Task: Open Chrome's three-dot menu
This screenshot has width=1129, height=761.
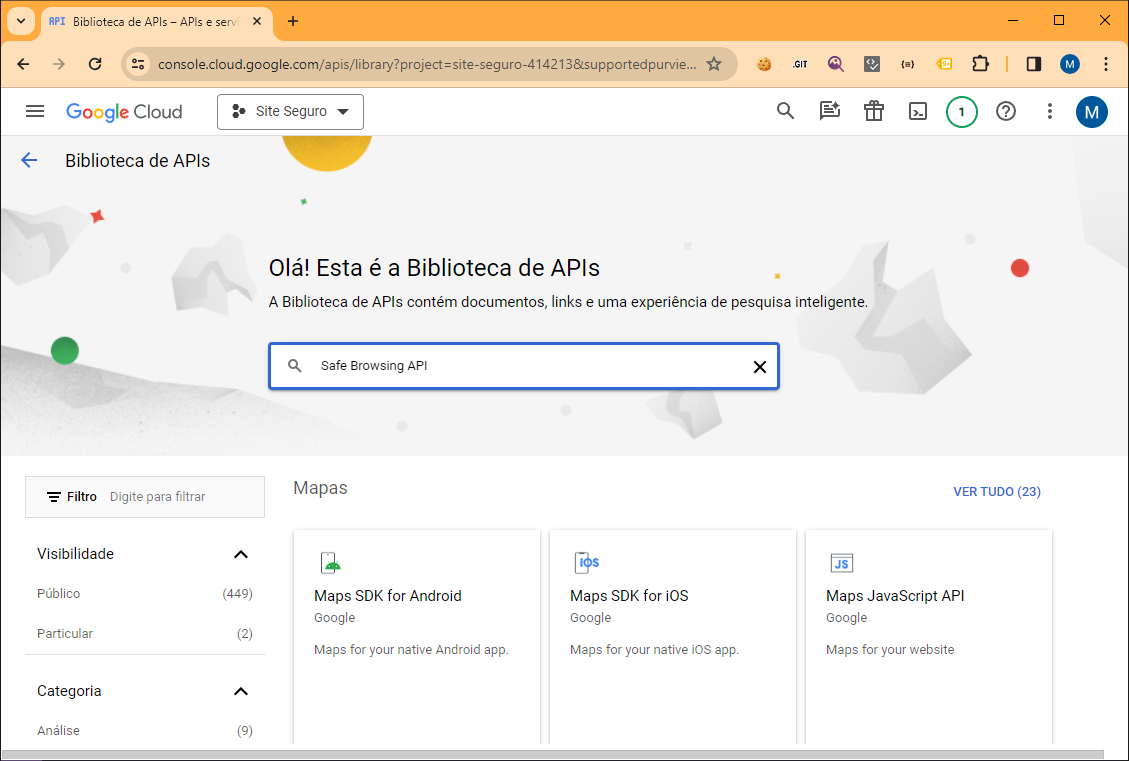Action: pos(1106,64)
